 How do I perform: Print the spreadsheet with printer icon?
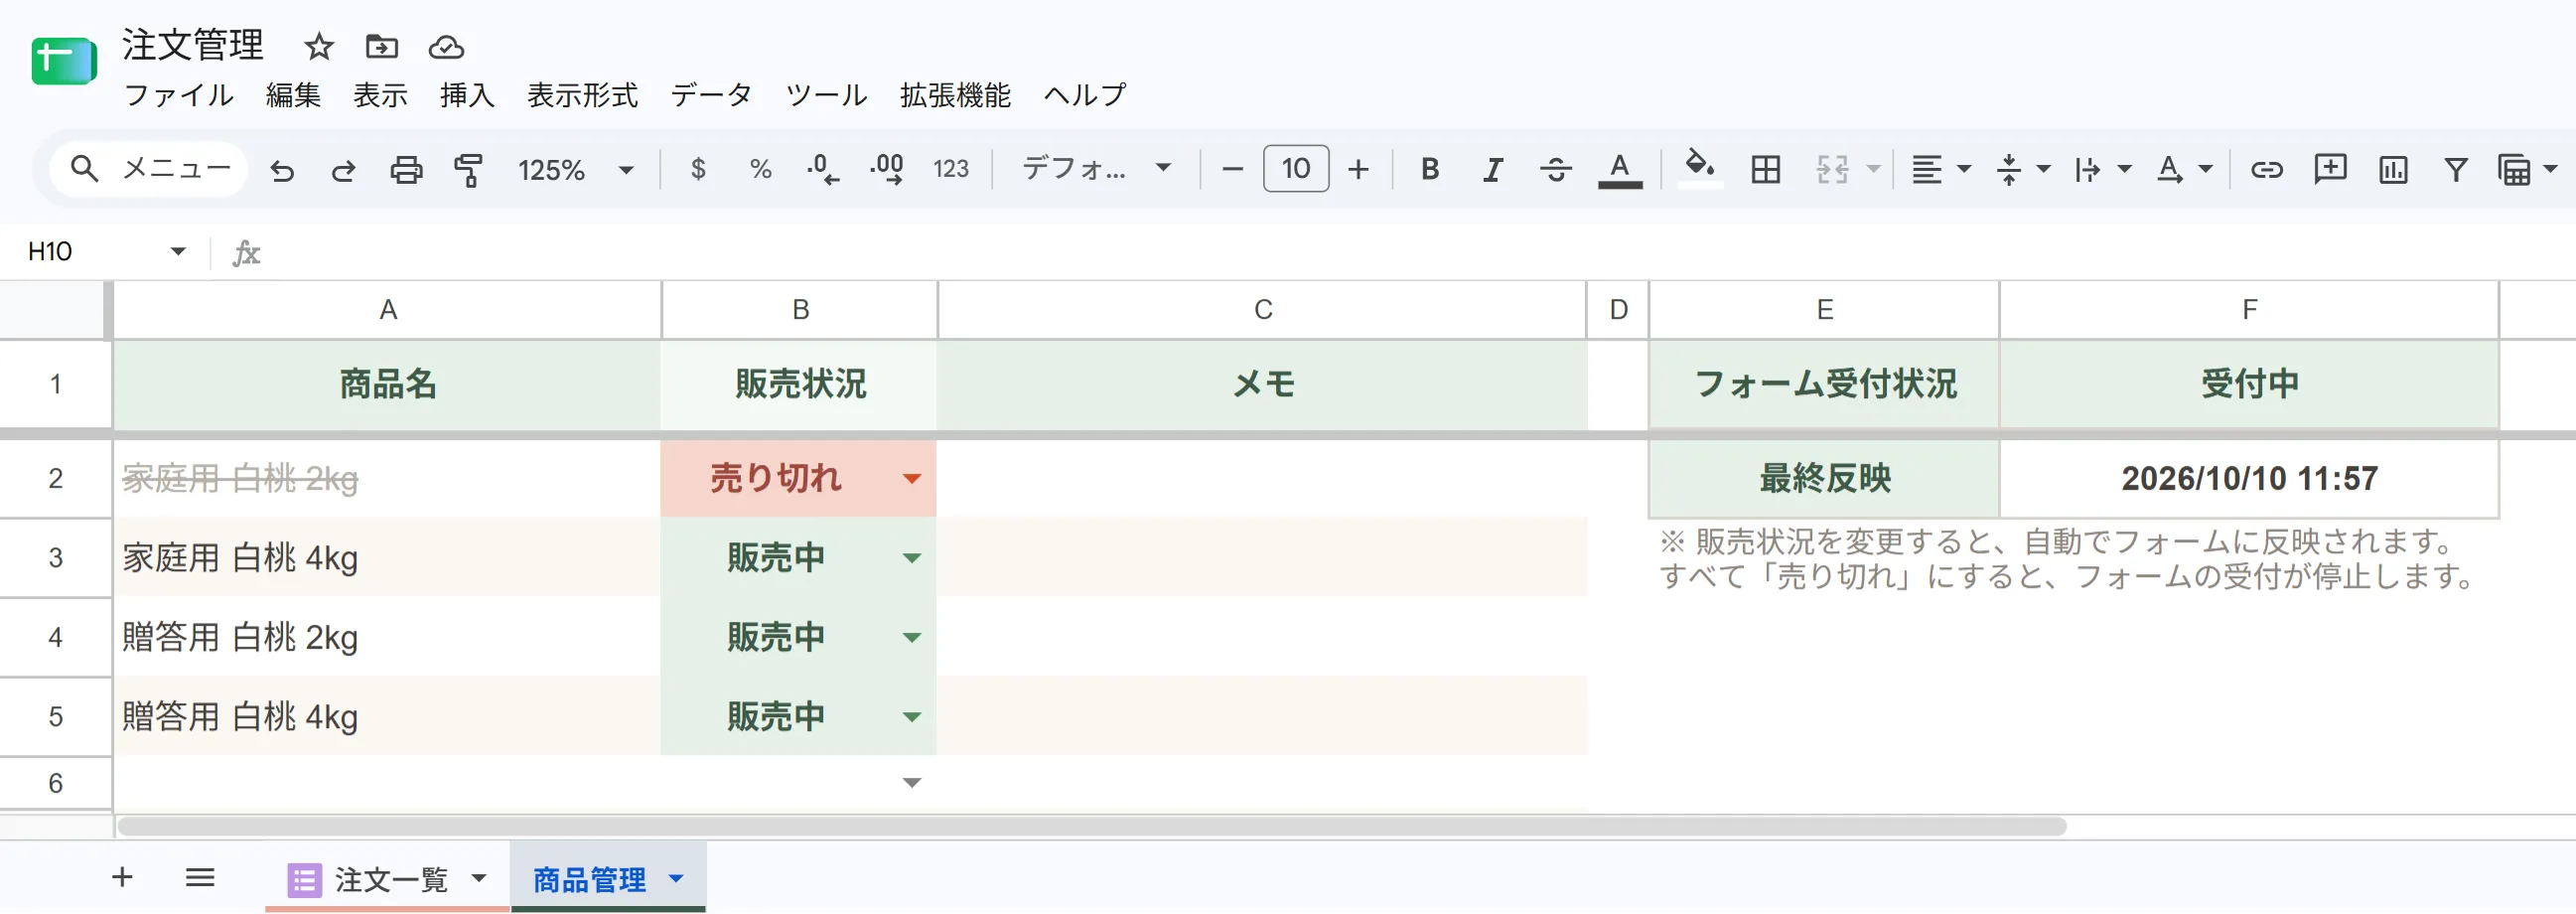coord(406,170)
